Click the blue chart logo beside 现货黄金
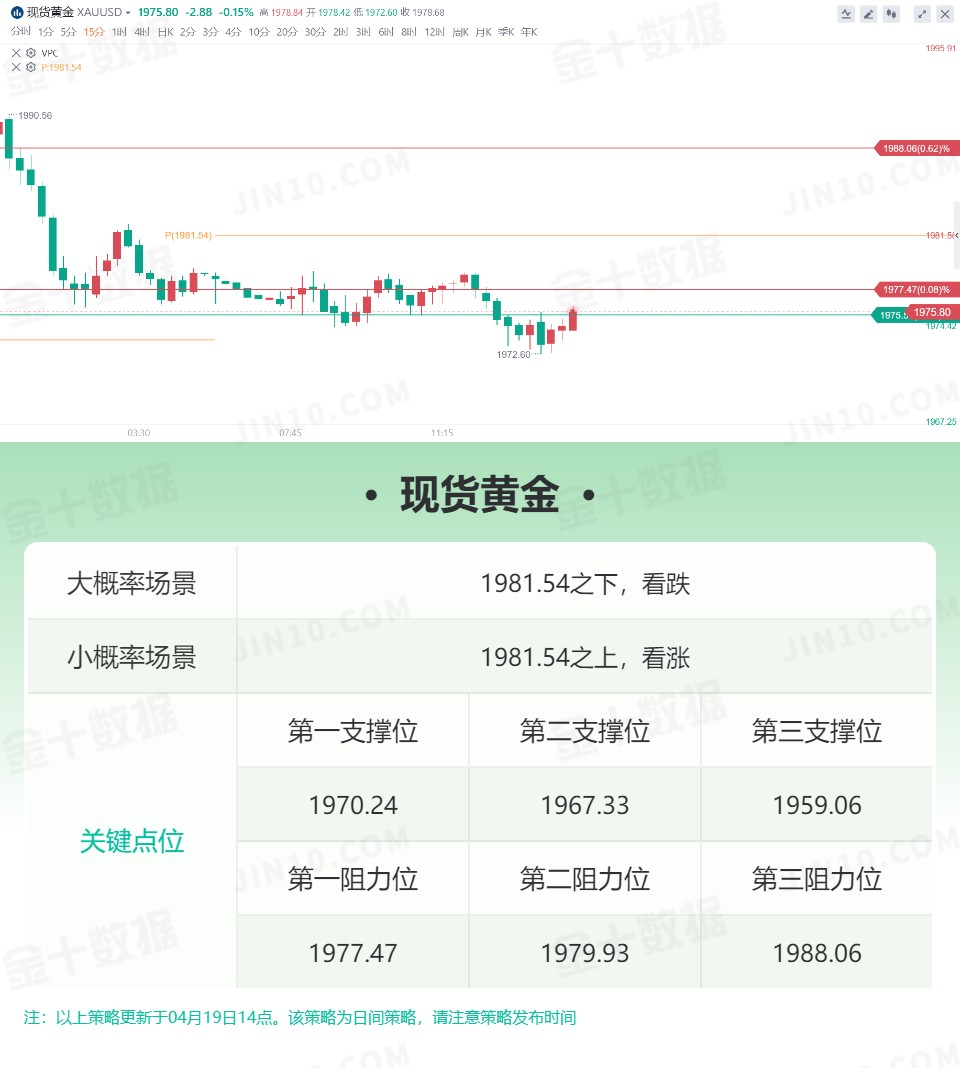Viewport: 960px width, 1068px height. [17, 12]
